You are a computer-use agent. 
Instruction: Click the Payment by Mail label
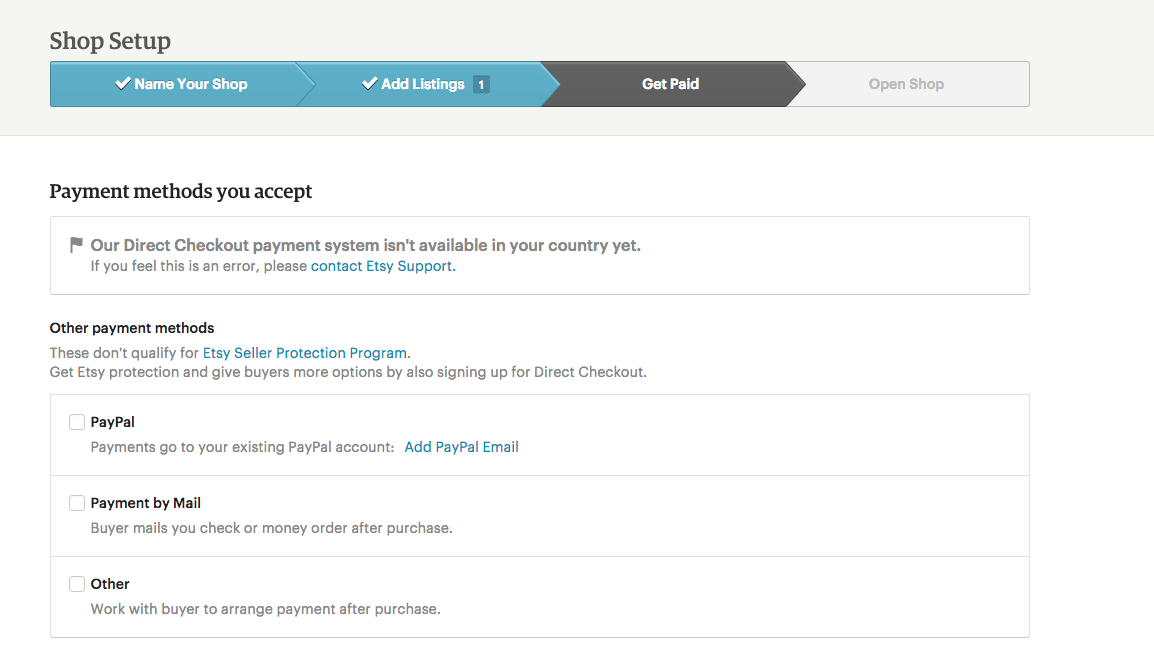pyautogui.click(x=146, y=503)
